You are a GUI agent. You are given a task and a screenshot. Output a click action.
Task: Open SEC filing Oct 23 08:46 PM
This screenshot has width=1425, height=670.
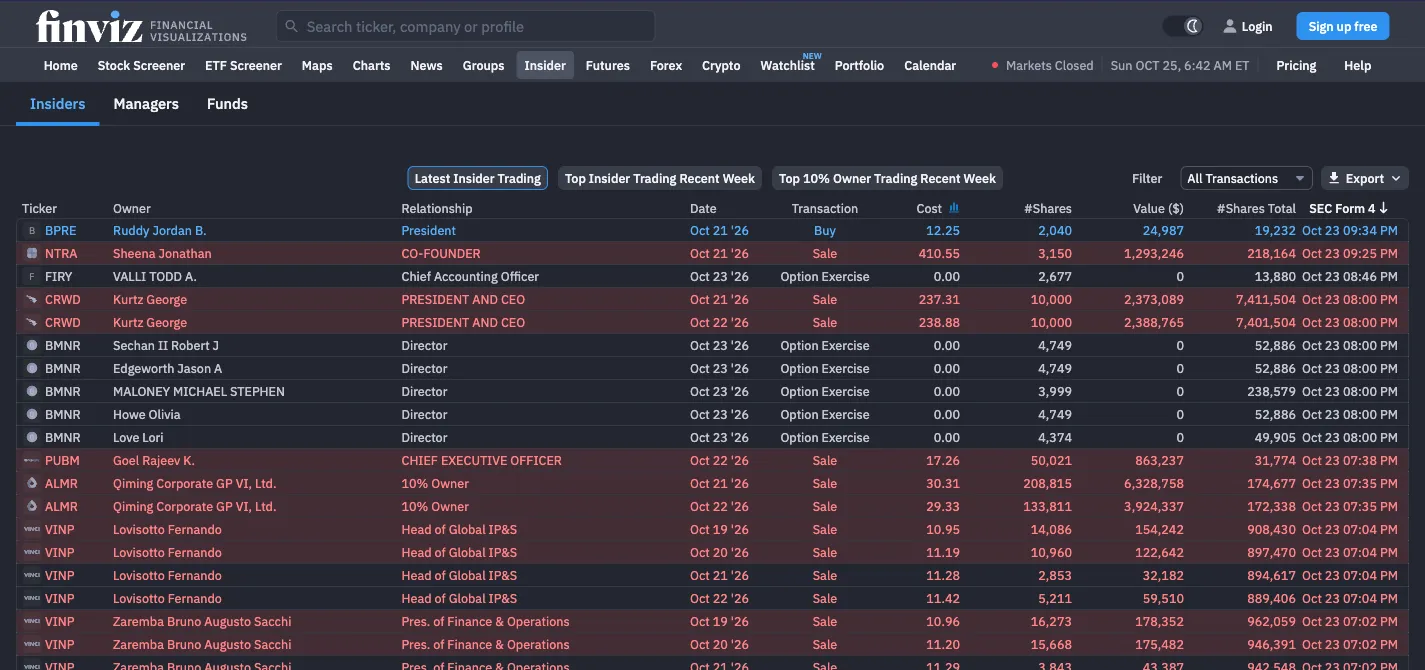[1350, 277]
